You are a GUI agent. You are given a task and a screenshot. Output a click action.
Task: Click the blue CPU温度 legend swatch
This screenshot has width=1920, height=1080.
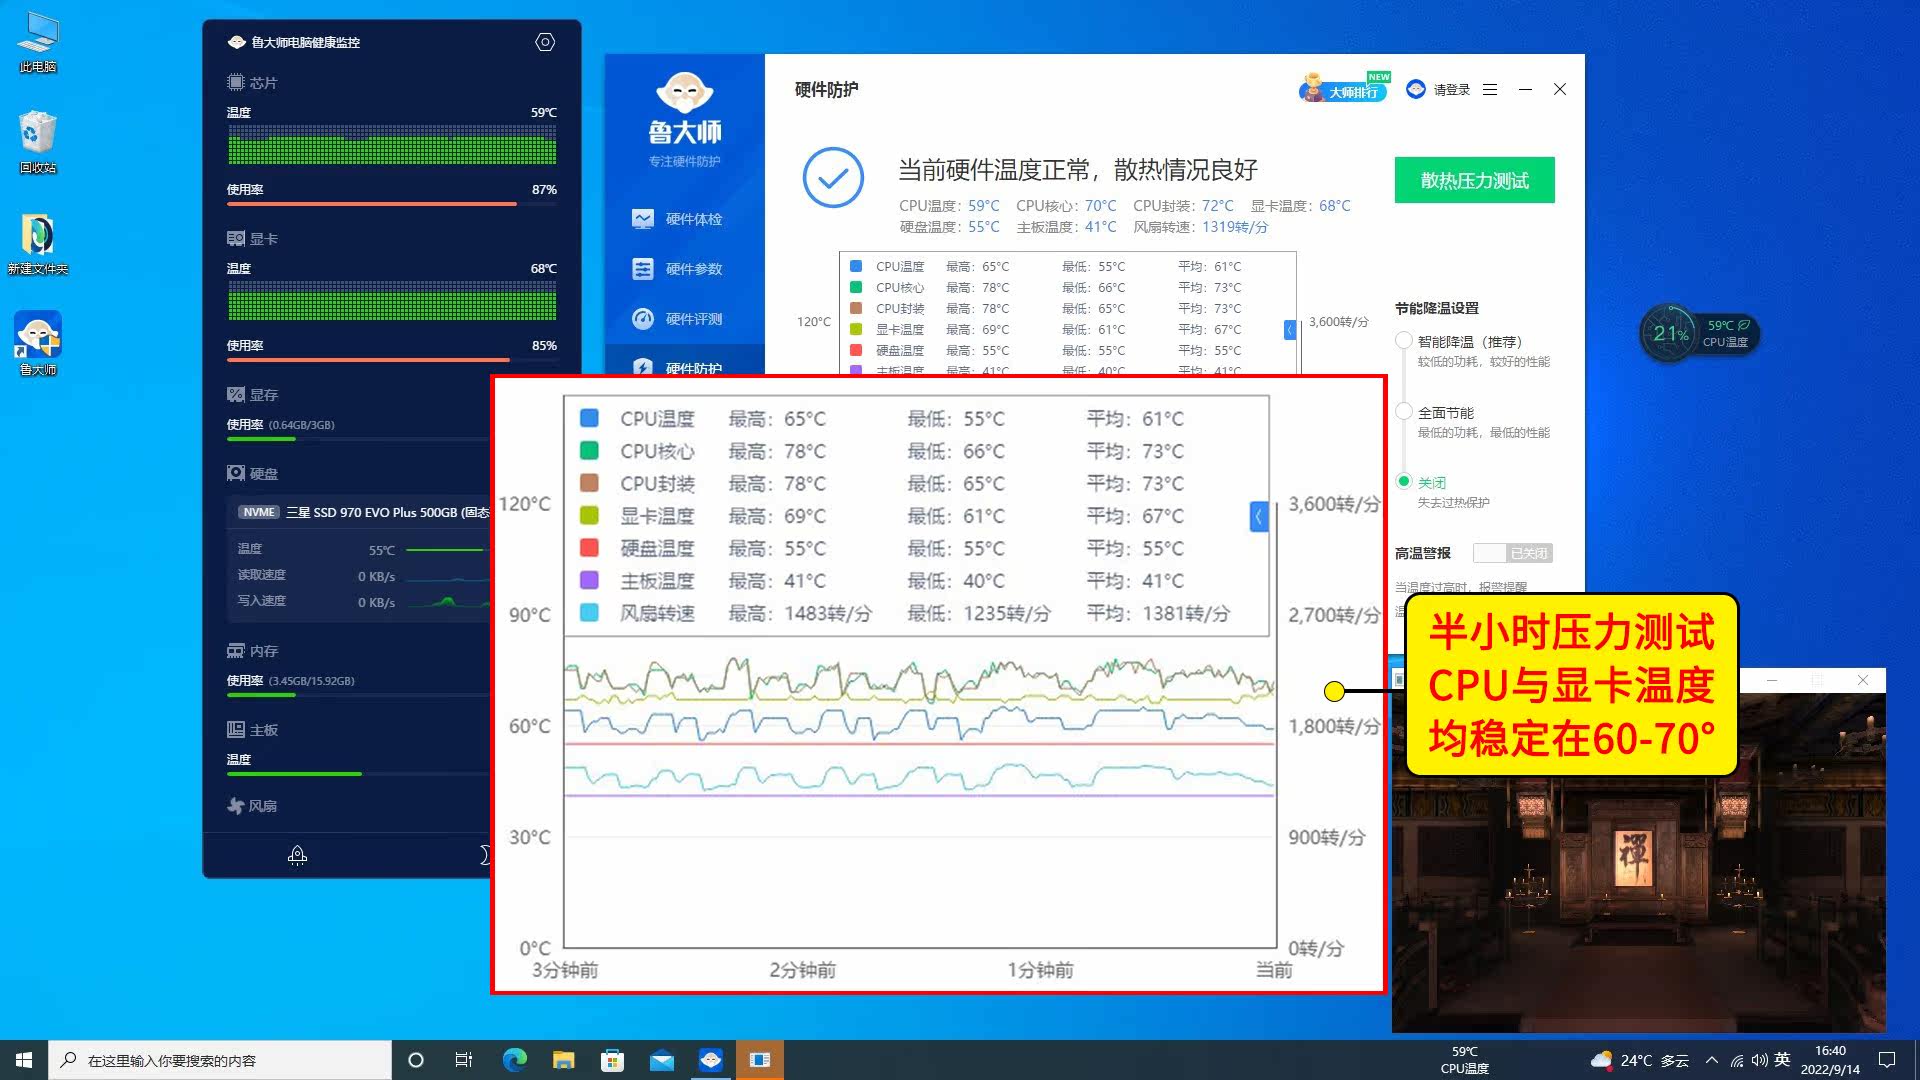589,418
